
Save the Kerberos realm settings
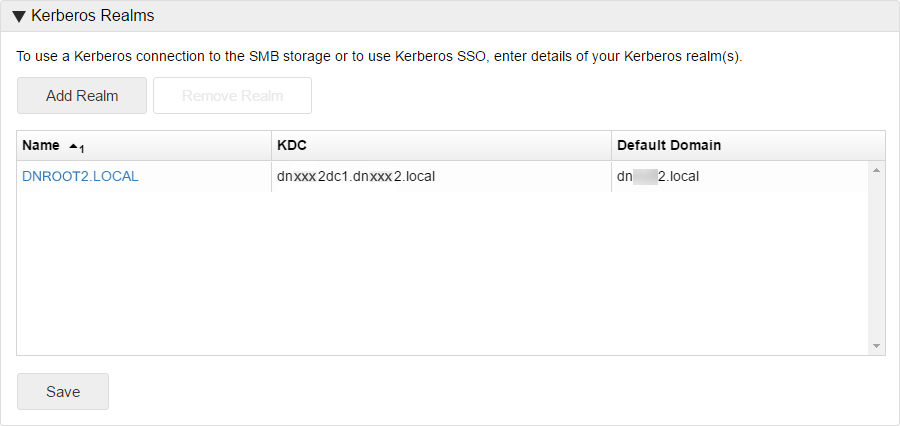click(63, 392)
